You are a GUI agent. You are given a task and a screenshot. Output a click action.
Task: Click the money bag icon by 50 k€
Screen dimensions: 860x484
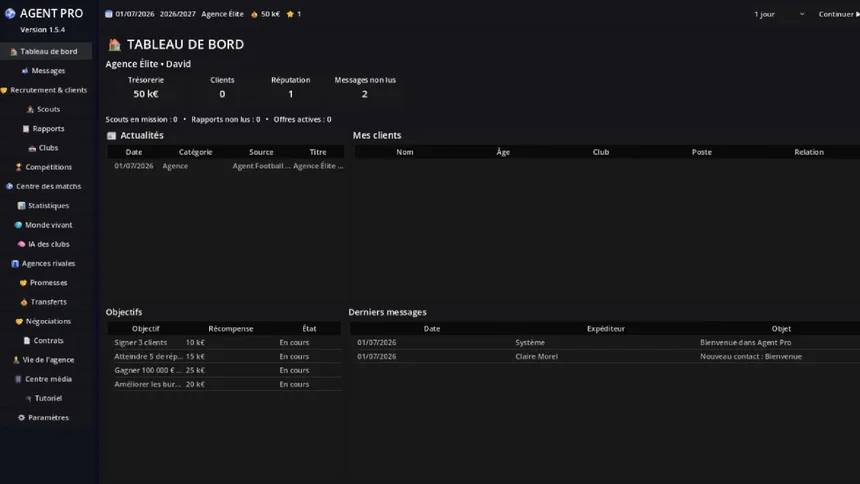[254, 14]
